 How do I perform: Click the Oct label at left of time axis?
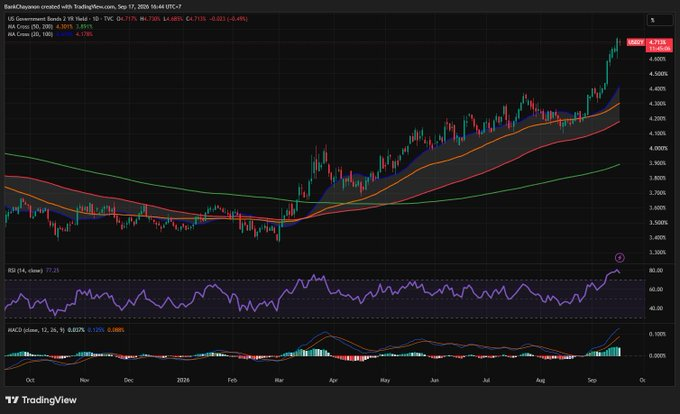pos(30,380)
